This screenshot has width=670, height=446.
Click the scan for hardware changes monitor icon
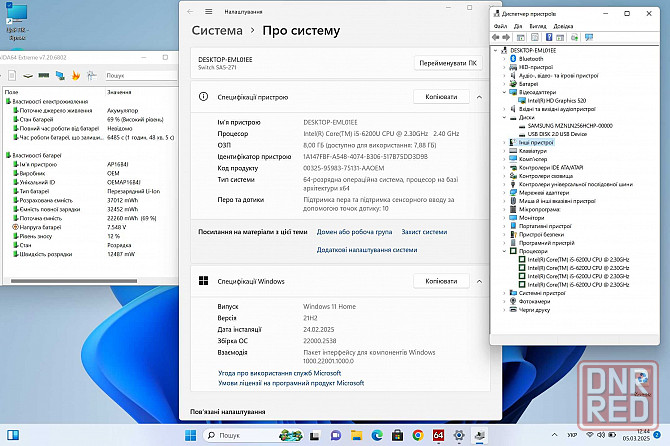pyautogui.click(x=589, y=38)
